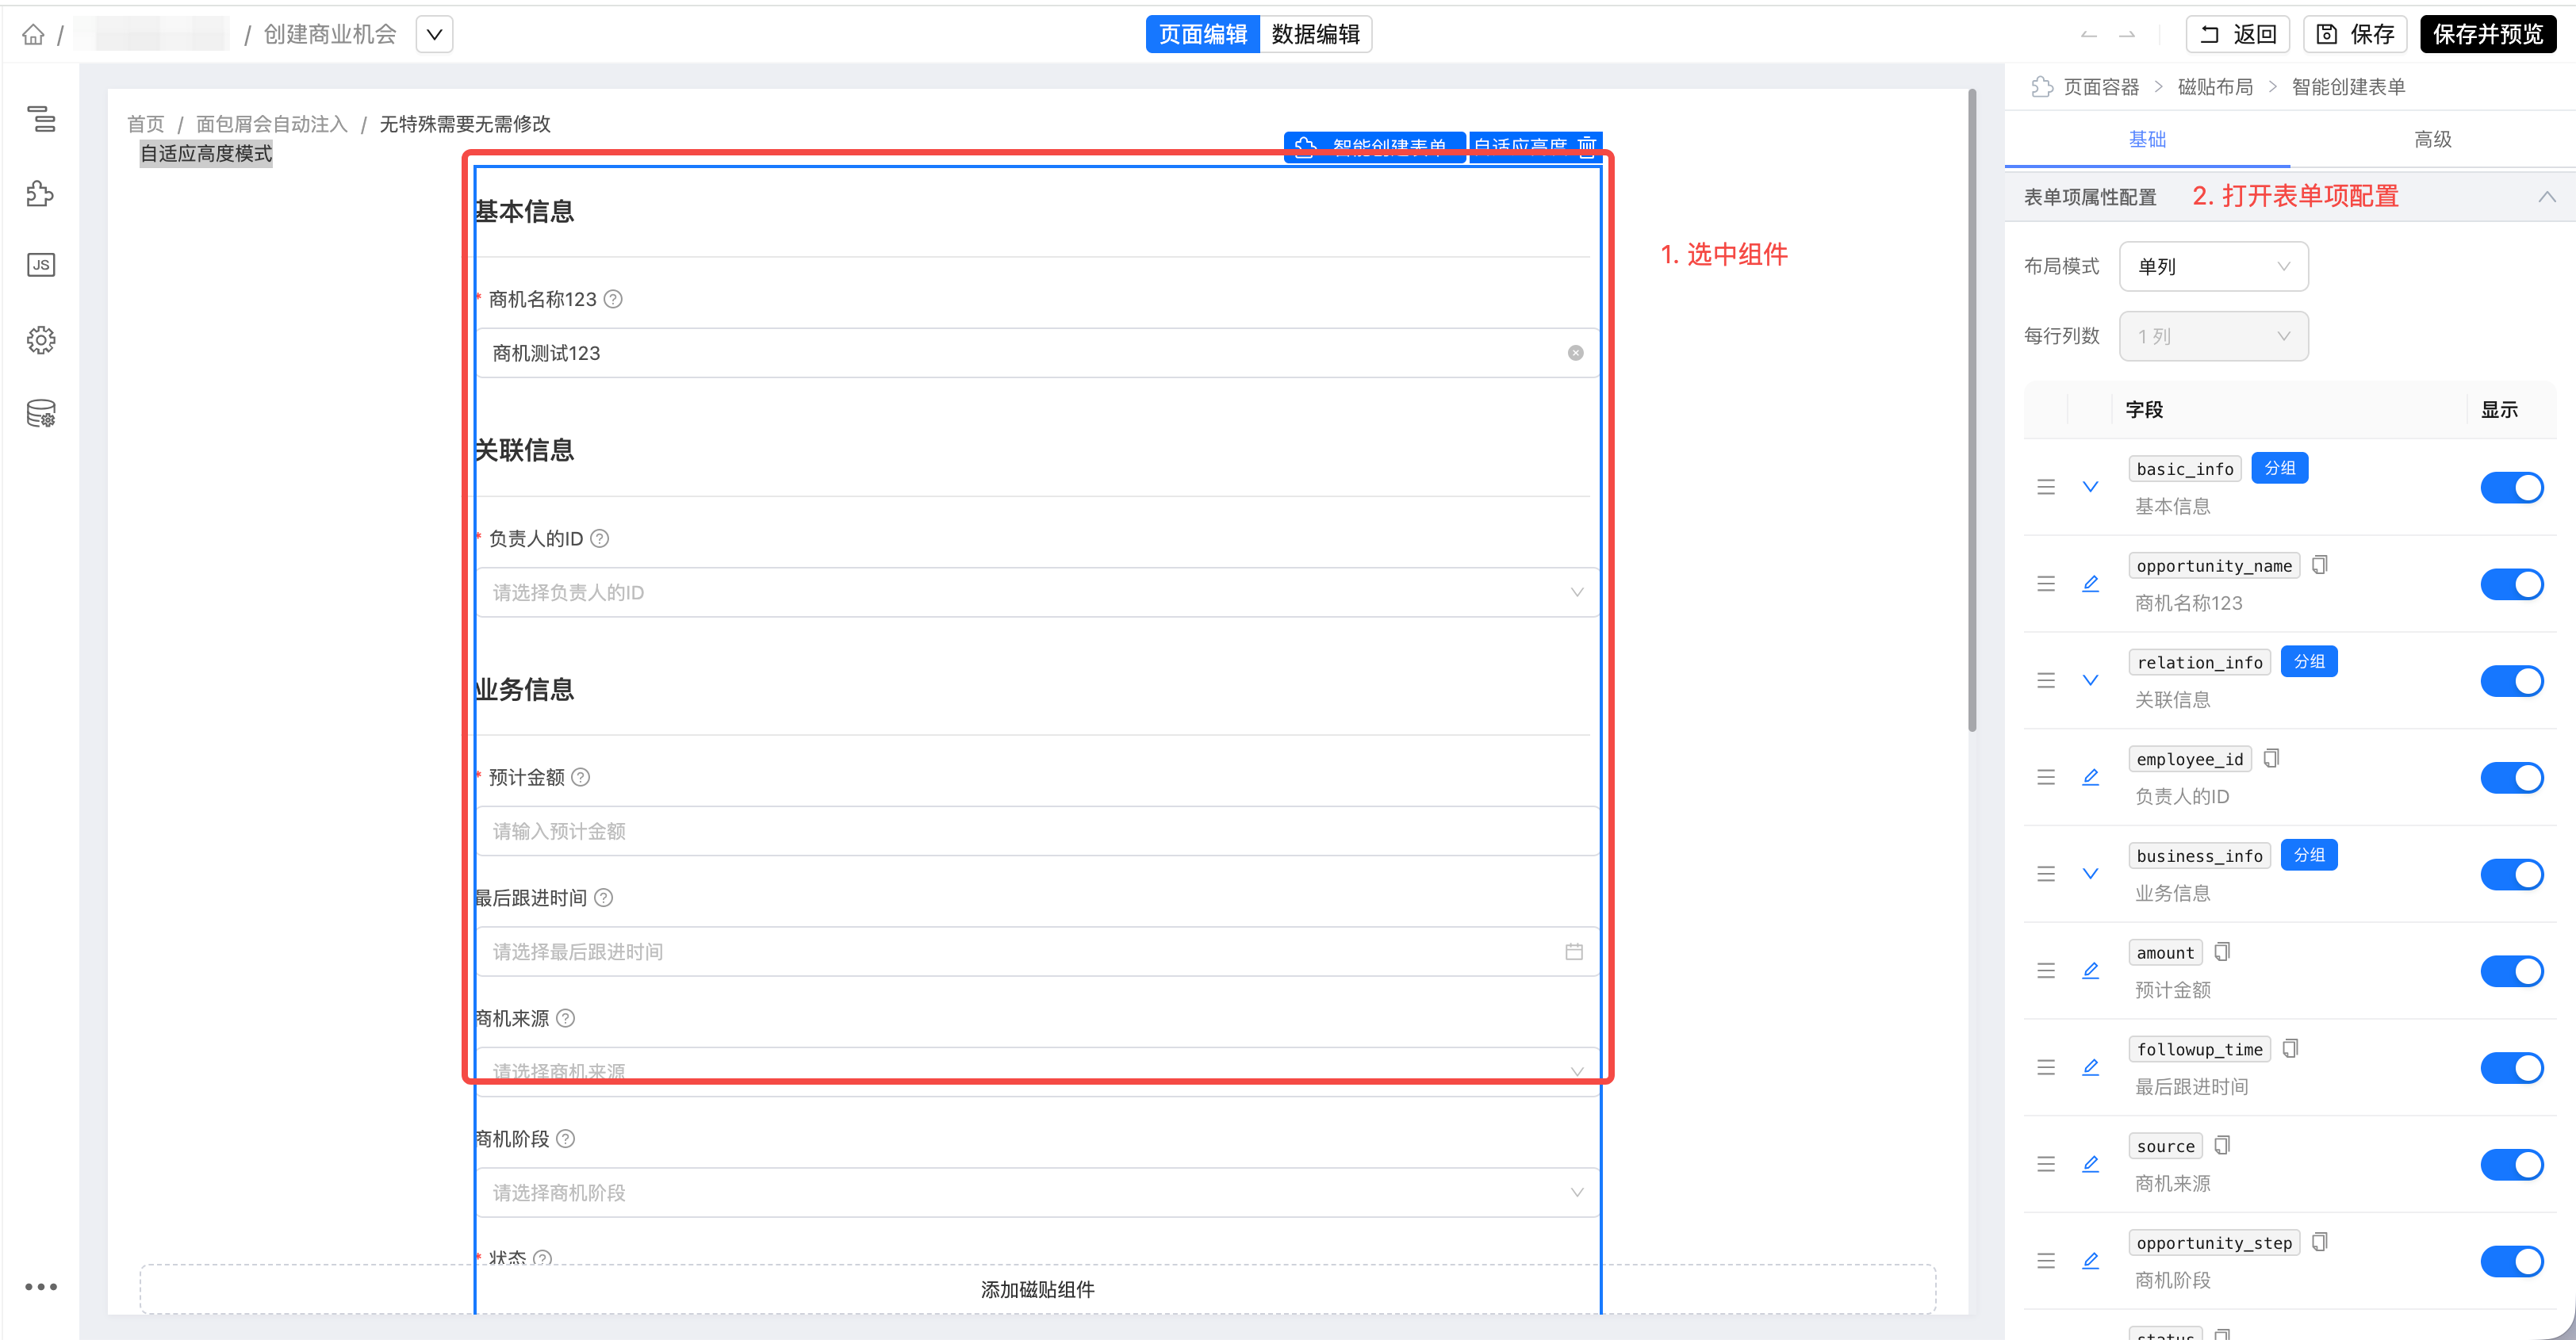
Task: Switch to 页面编辑 tab
Action: [1202, 35]
